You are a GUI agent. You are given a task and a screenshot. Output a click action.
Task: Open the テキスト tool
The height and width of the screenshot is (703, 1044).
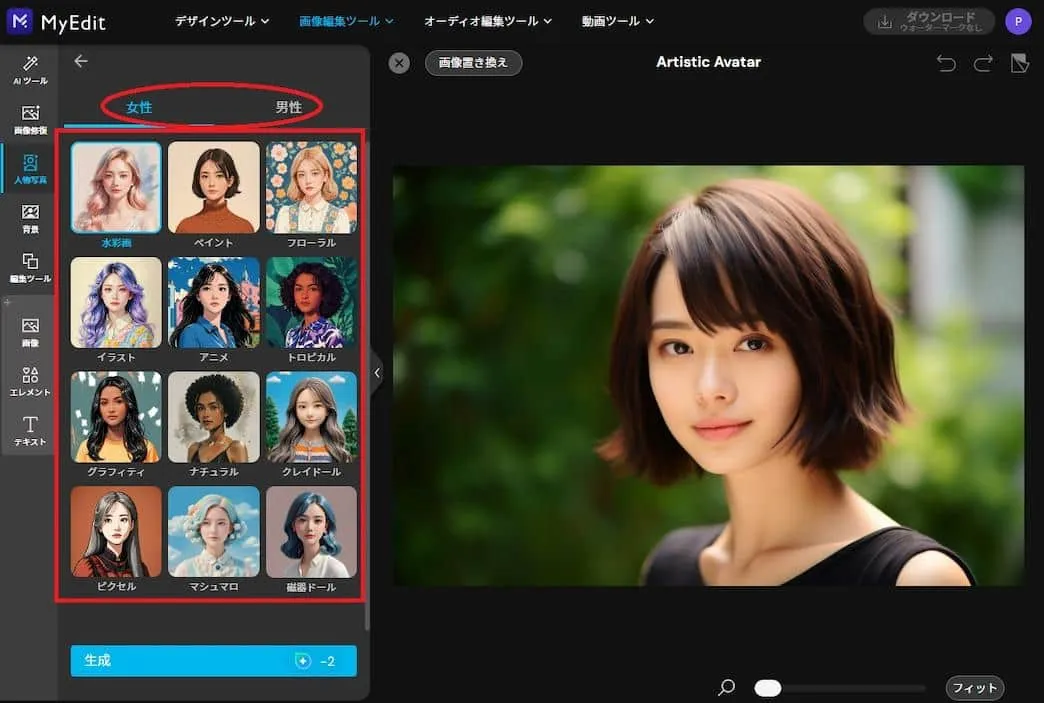click(x=29, y=428)
